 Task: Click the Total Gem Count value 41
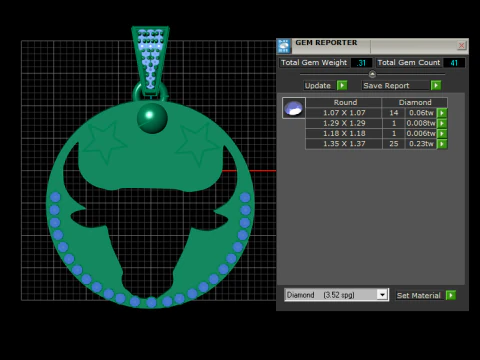click(x=454, y=63)
